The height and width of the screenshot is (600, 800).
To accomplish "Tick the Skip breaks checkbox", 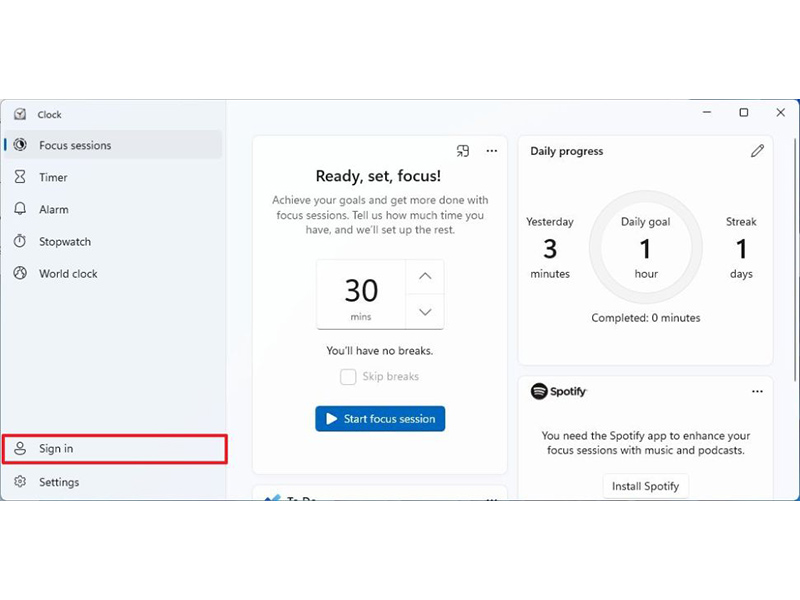I will [x=348, y=377].
